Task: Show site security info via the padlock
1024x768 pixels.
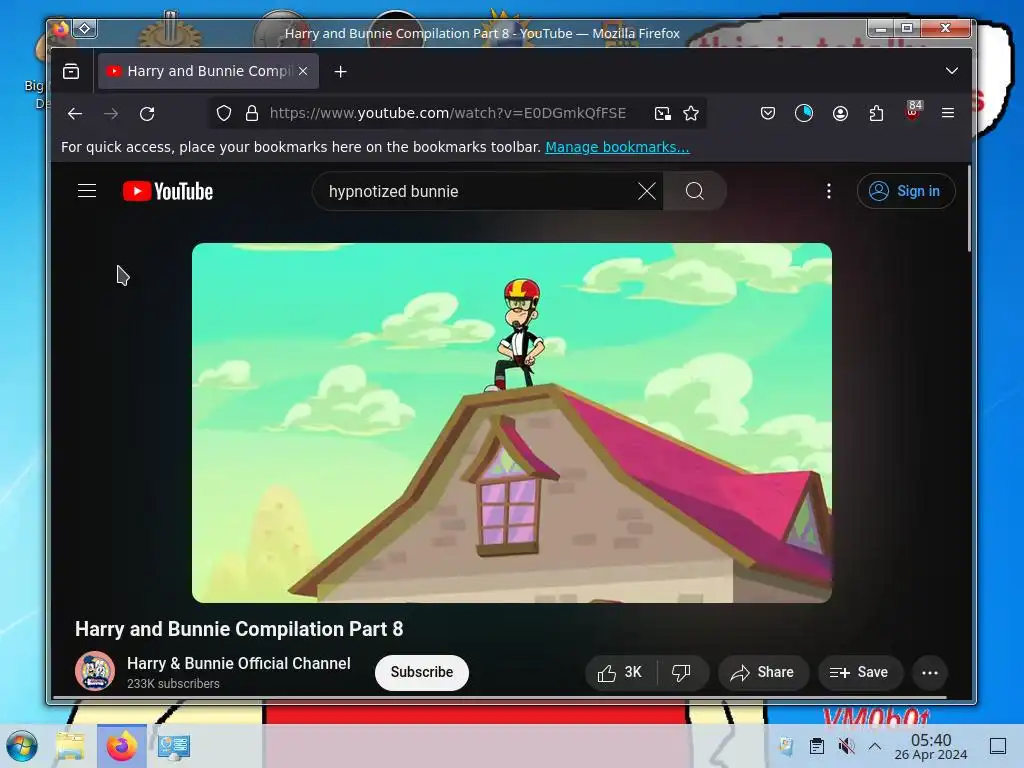Action: [x=251, y=113]
